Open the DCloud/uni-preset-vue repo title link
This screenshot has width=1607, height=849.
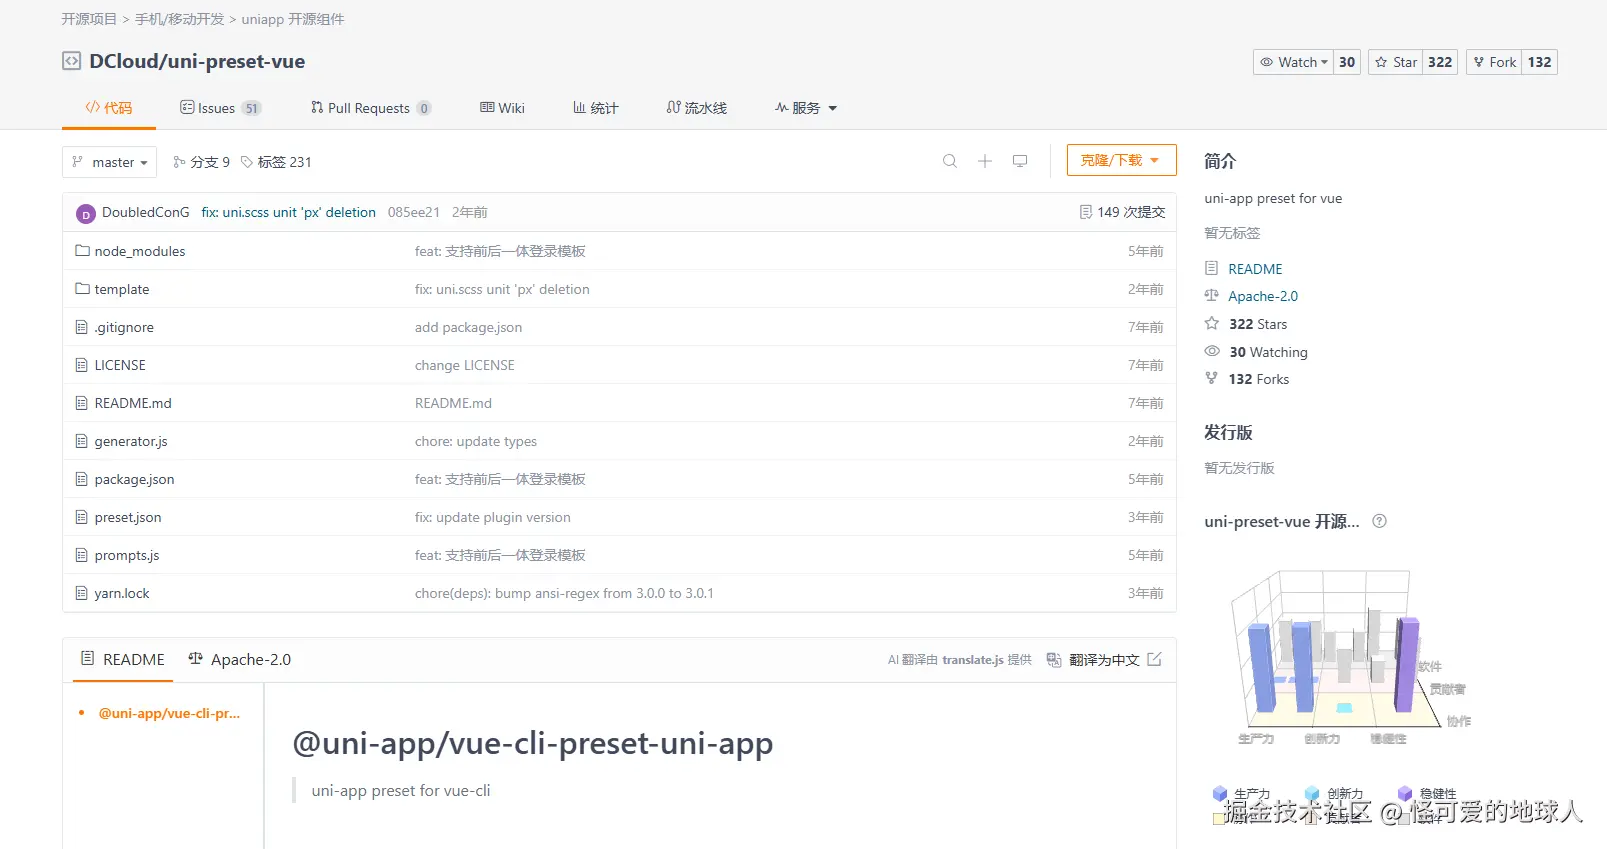pyautogui.click(x=197, y=61)
